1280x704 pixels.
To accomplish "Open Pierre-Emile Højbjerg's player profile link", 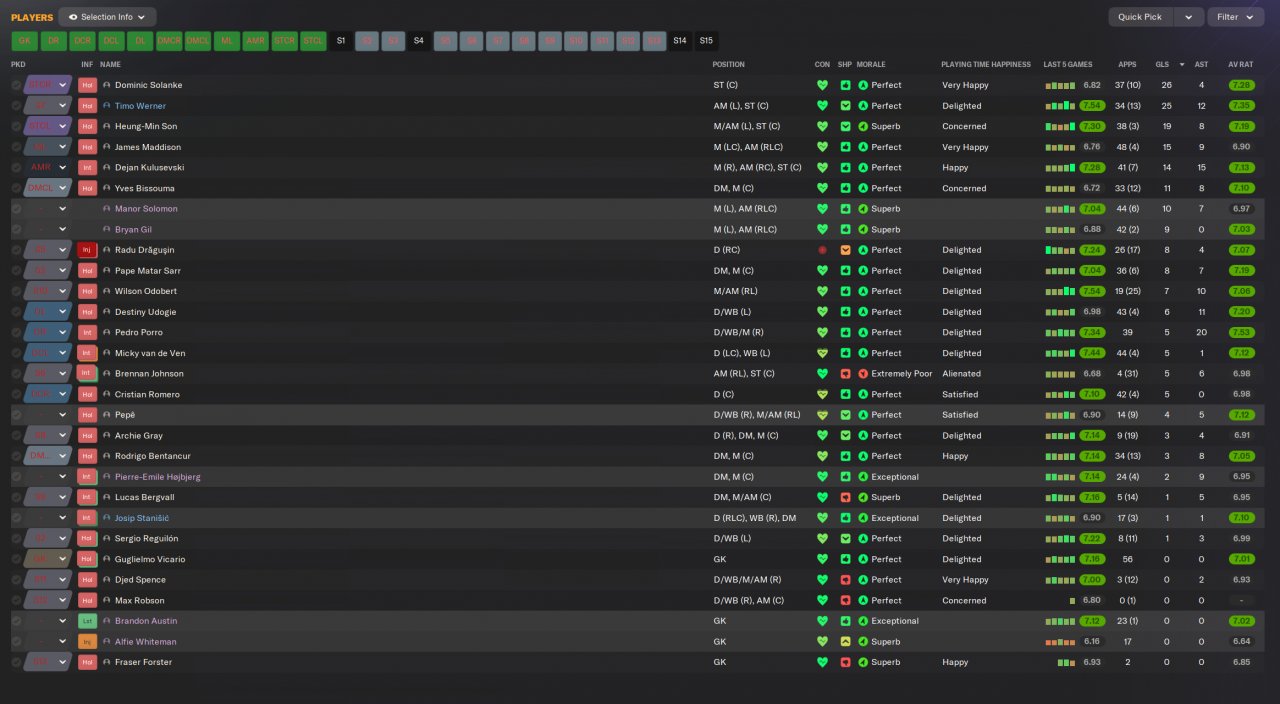I will (157, 477).
